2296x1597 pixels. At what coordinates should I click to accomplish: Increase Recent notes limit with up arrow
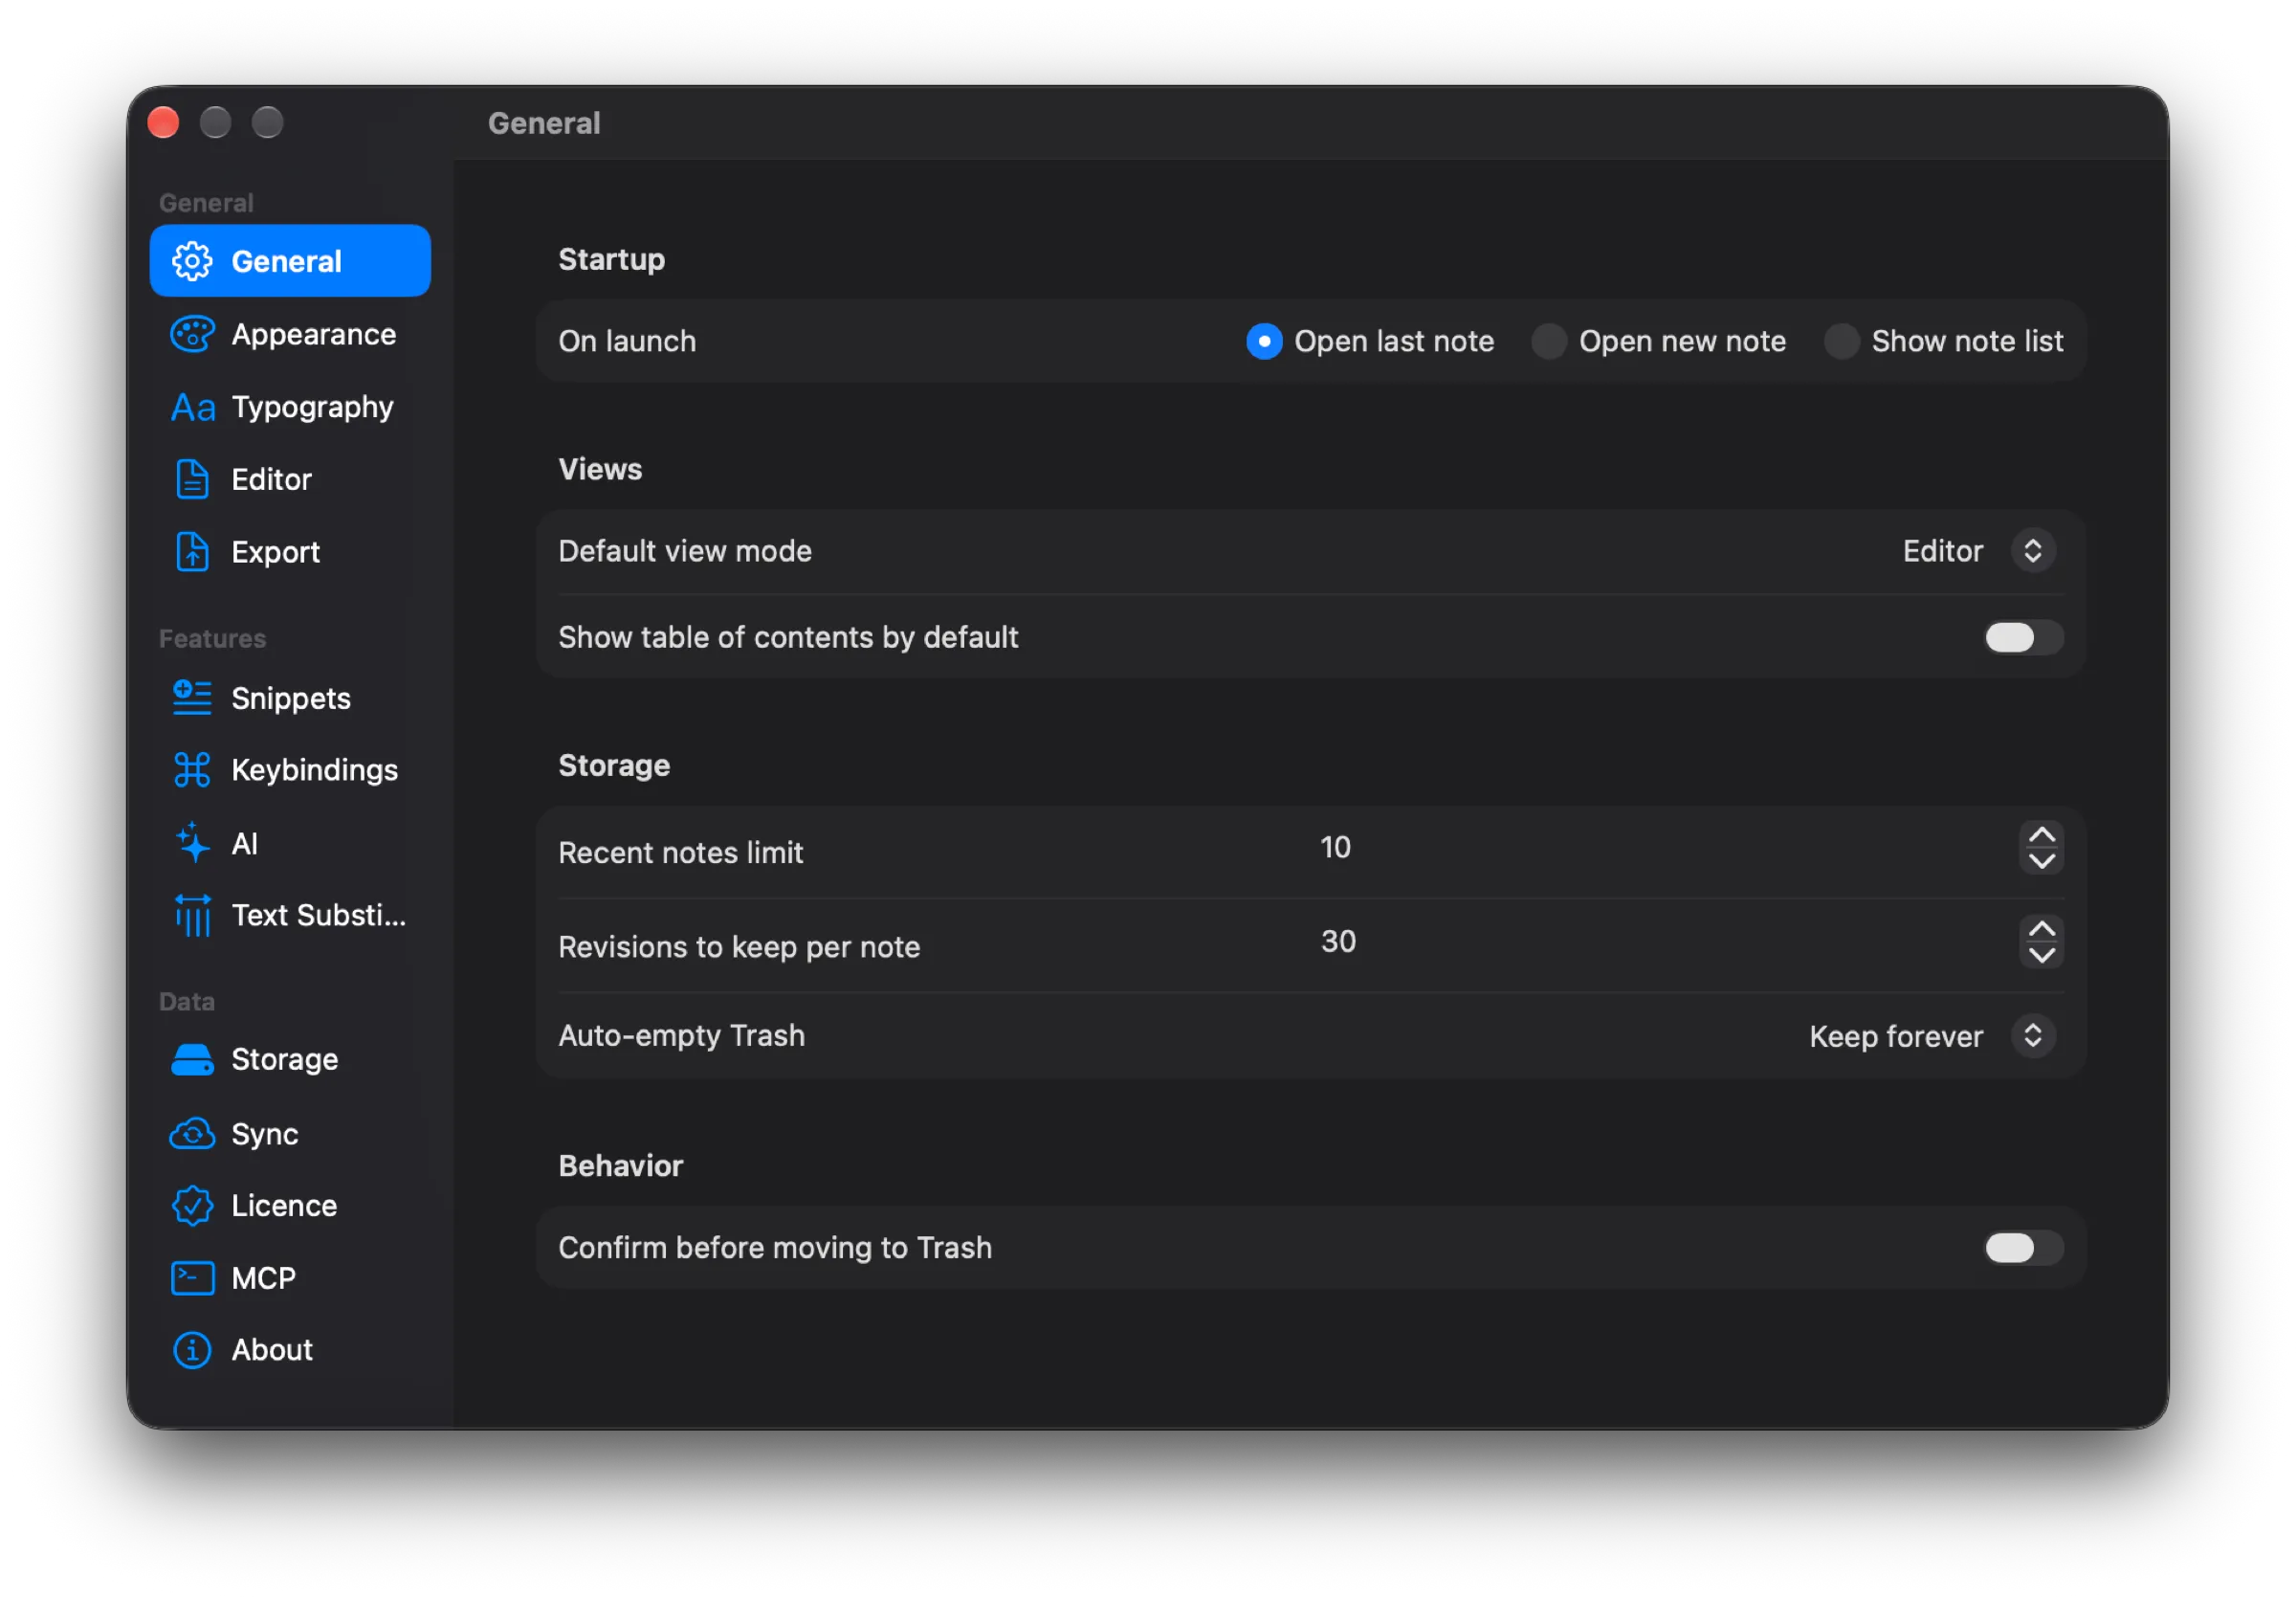click(2041, 835)
